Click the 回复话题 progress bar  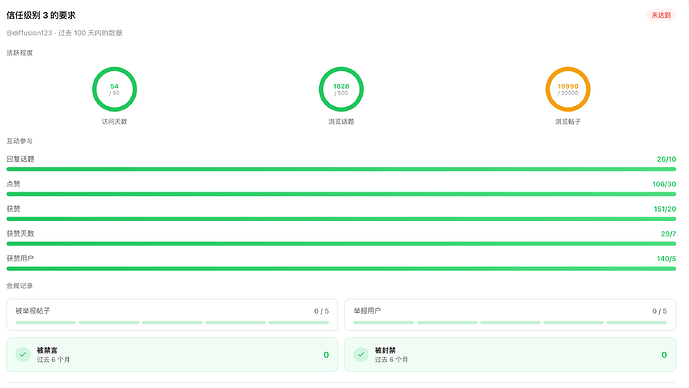click(341, 169)
